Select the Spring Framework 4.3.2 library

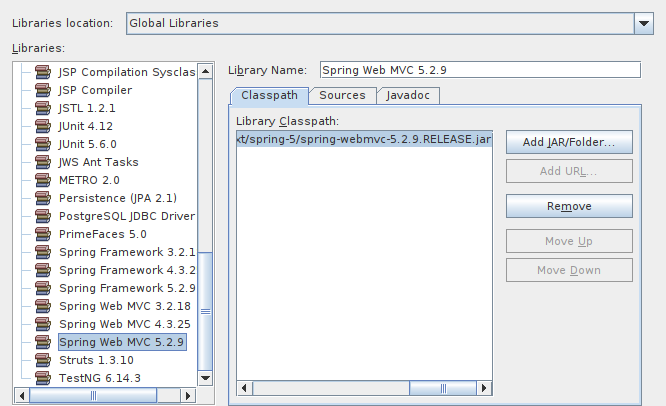127,270
